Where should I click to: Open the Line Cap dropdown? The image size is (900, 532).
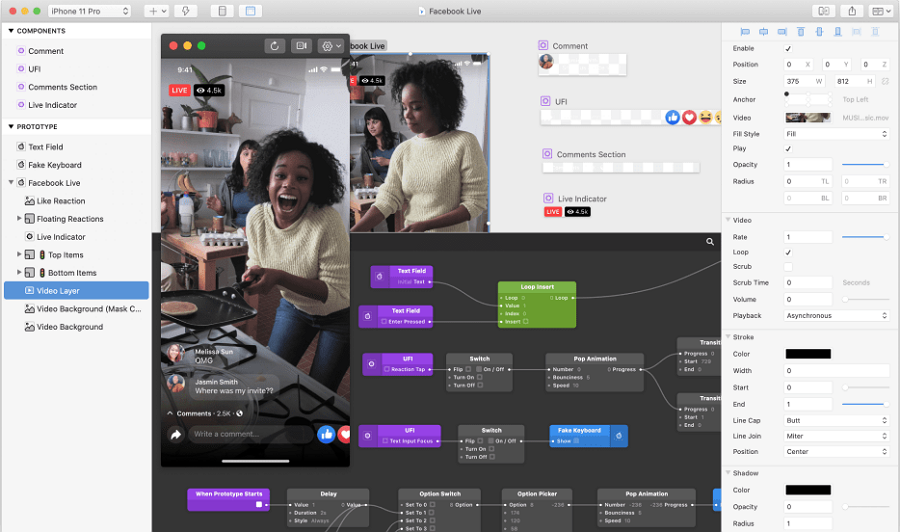pyautogui.click(x=836, y=421)
